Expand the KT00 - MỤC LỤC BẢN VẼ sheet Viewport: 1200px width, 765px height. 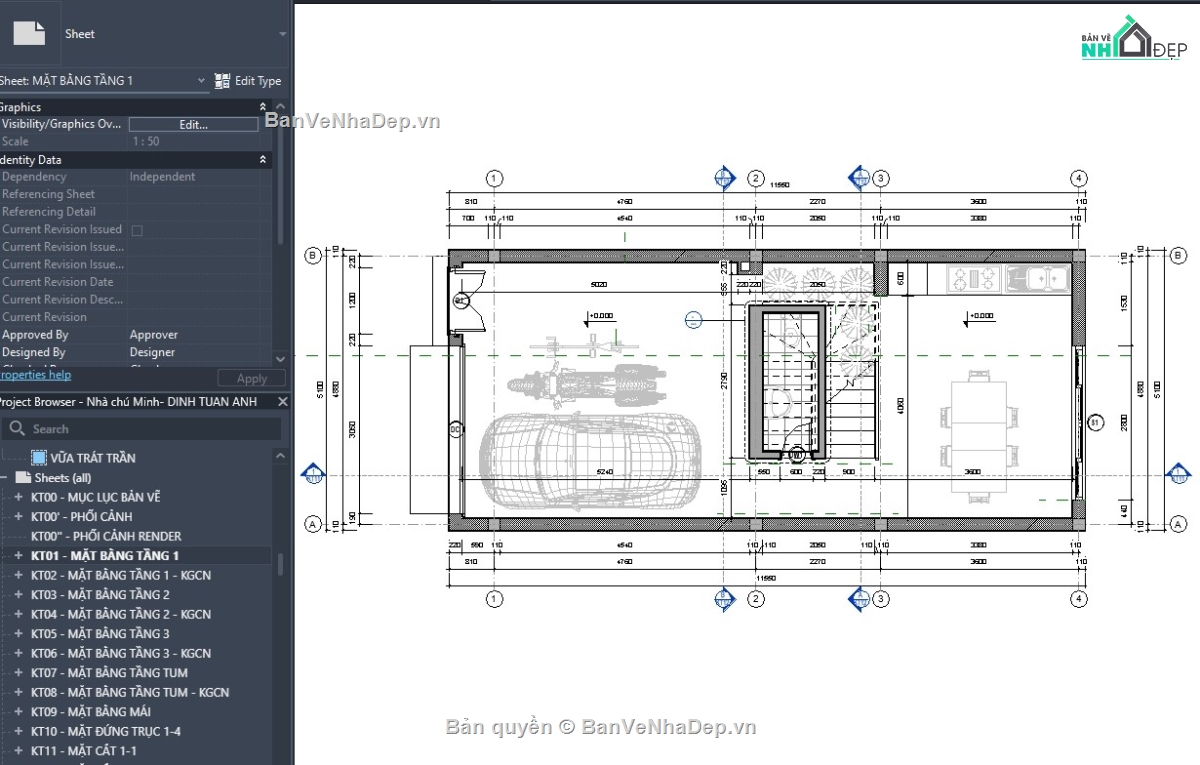(x=18, y=497)
